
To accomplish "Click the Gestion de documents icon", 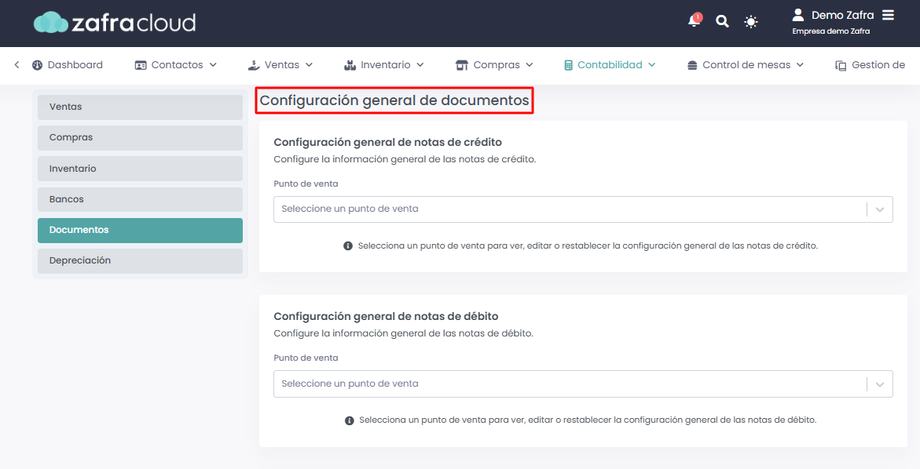I will click(x=841, y=65).
